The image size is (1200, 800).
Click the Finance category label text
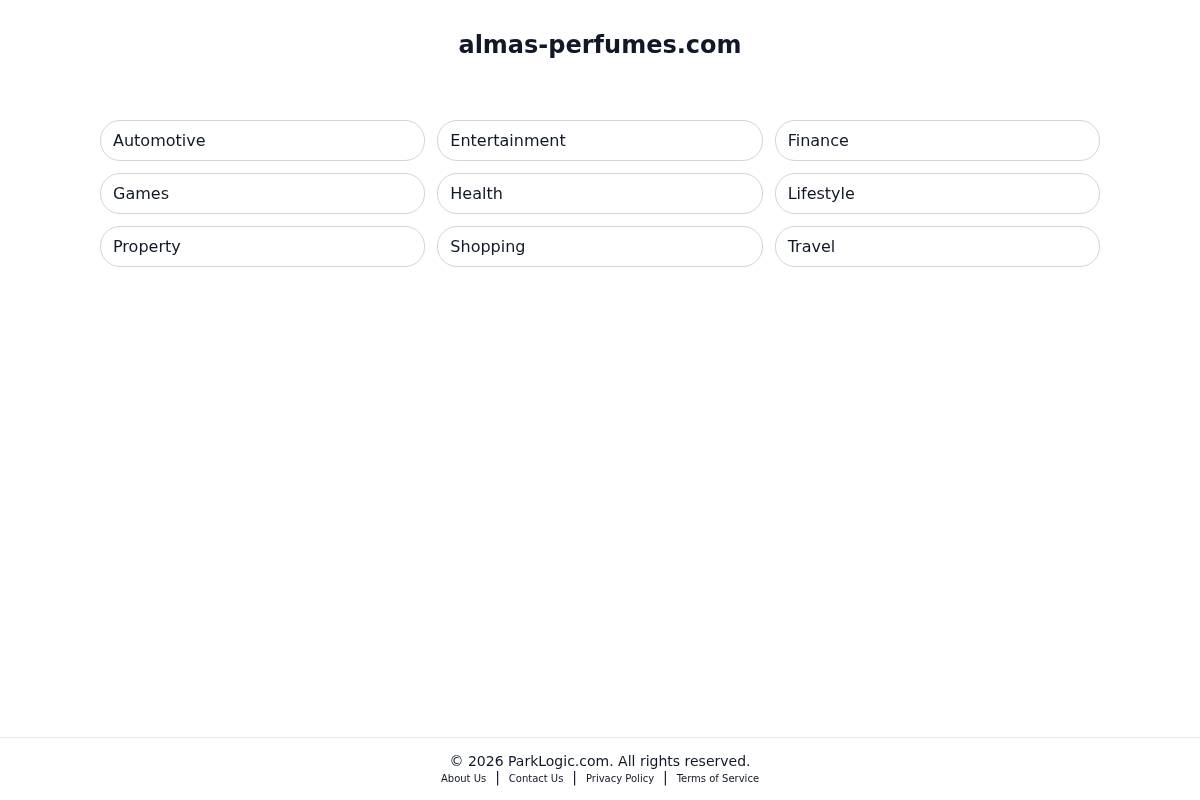pyautogui.click(x=817, y=140)
